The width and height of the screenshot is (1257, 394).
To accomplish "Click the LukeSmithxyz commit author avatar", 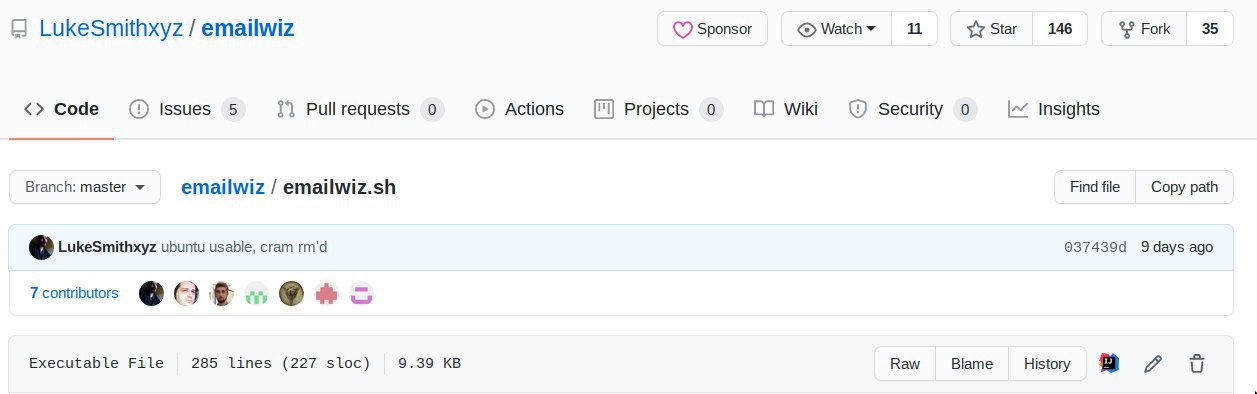I will tap(41, 247).
